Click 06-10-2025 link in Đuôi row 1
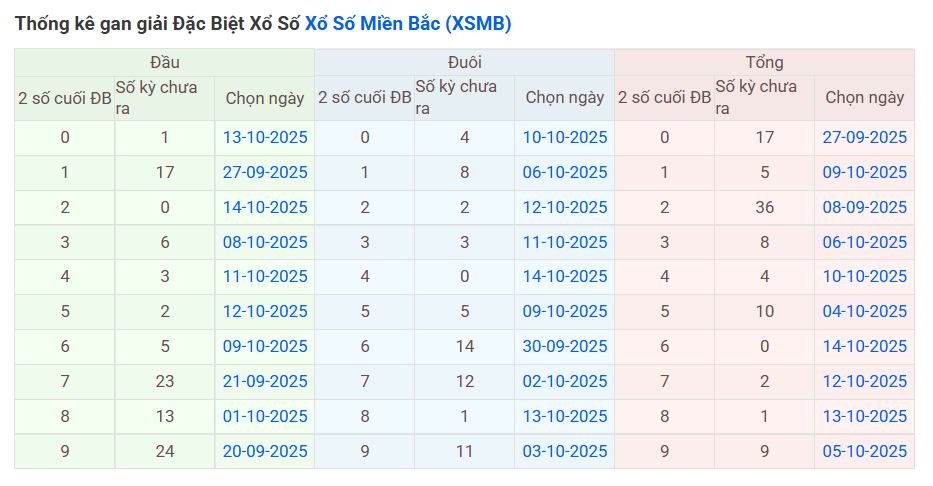The width and height of the screenshot is (933, 486). (565, 172)
